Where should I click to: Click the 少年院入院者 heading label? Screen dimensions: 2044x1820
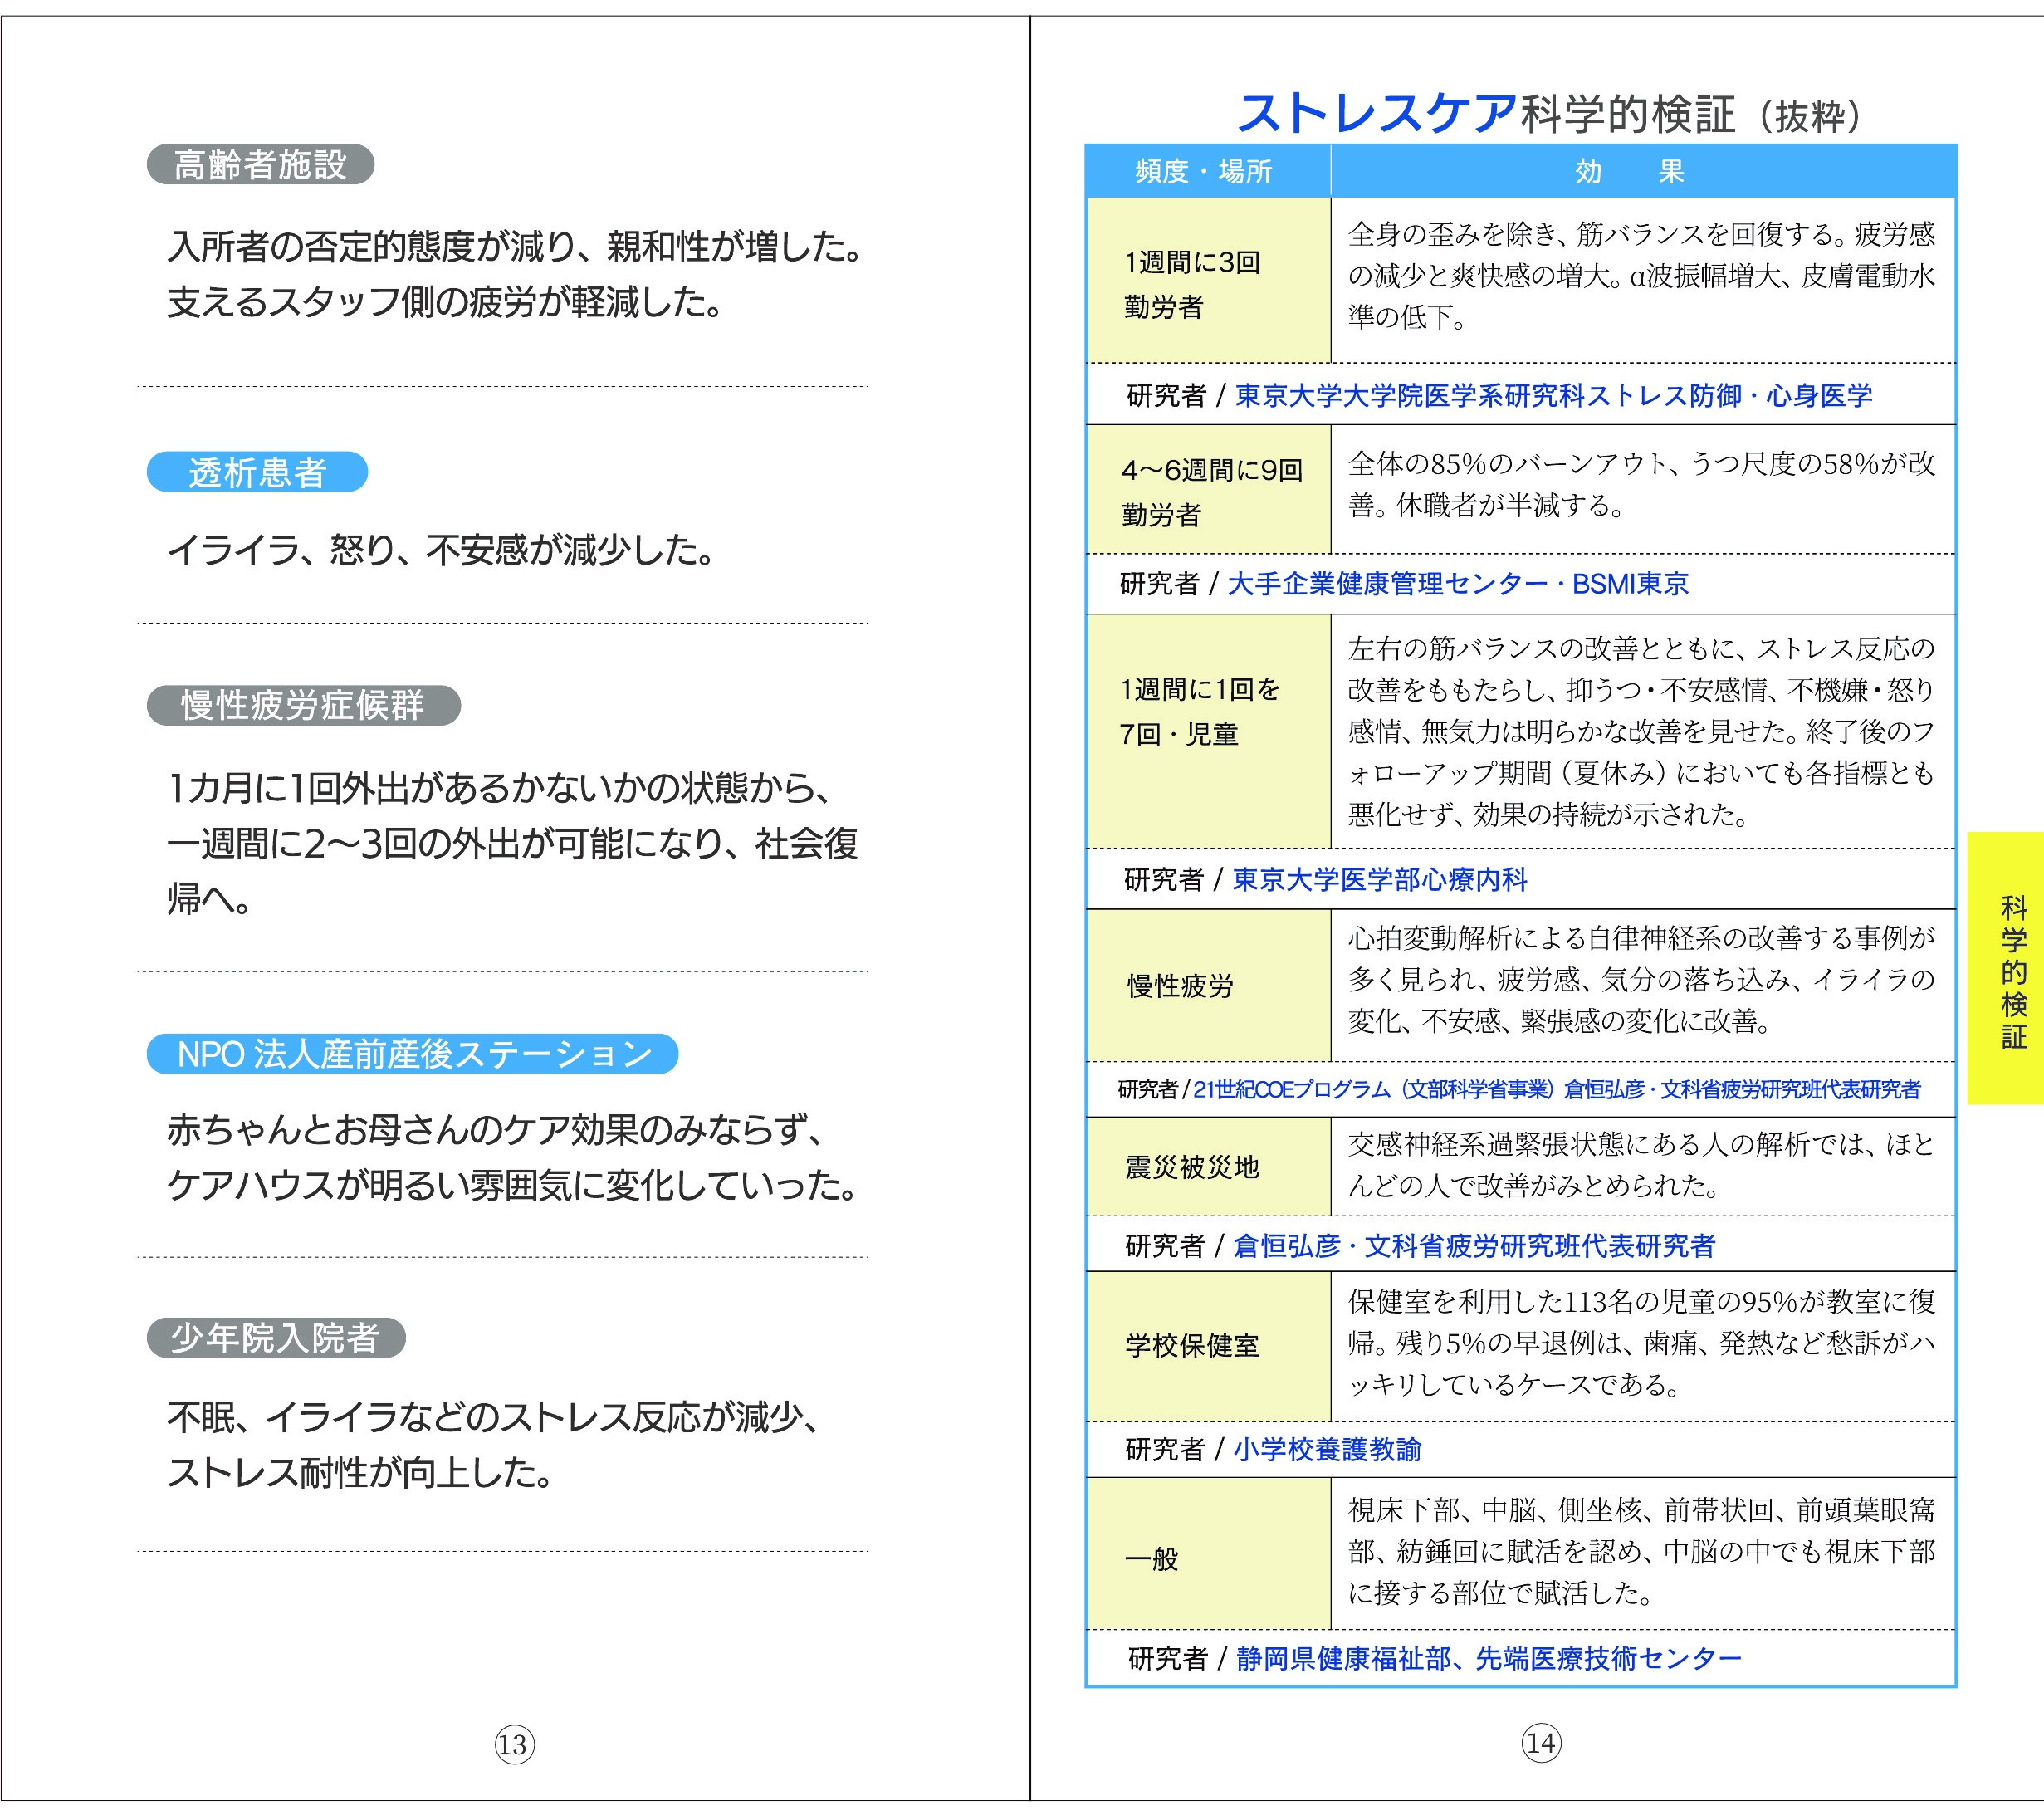click(x=276, y=1337)
